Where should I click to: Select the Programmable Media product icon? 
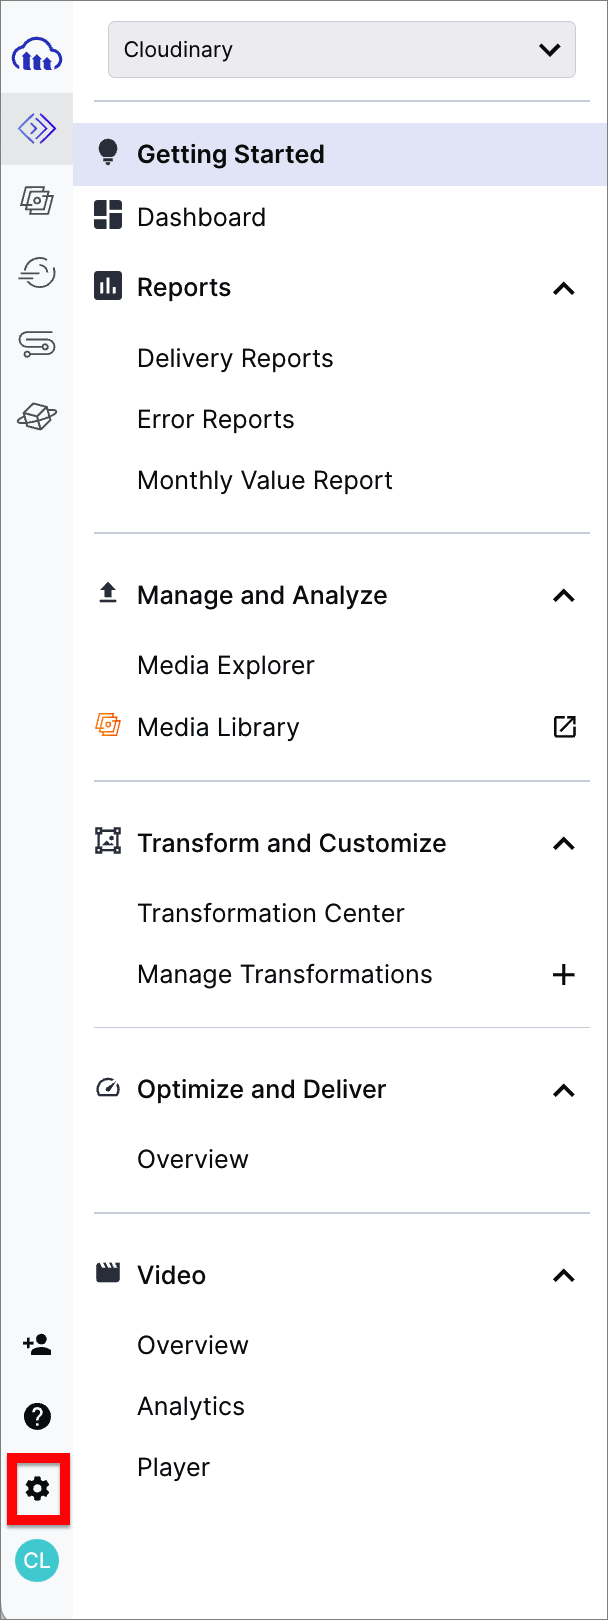tap(37, 128)
